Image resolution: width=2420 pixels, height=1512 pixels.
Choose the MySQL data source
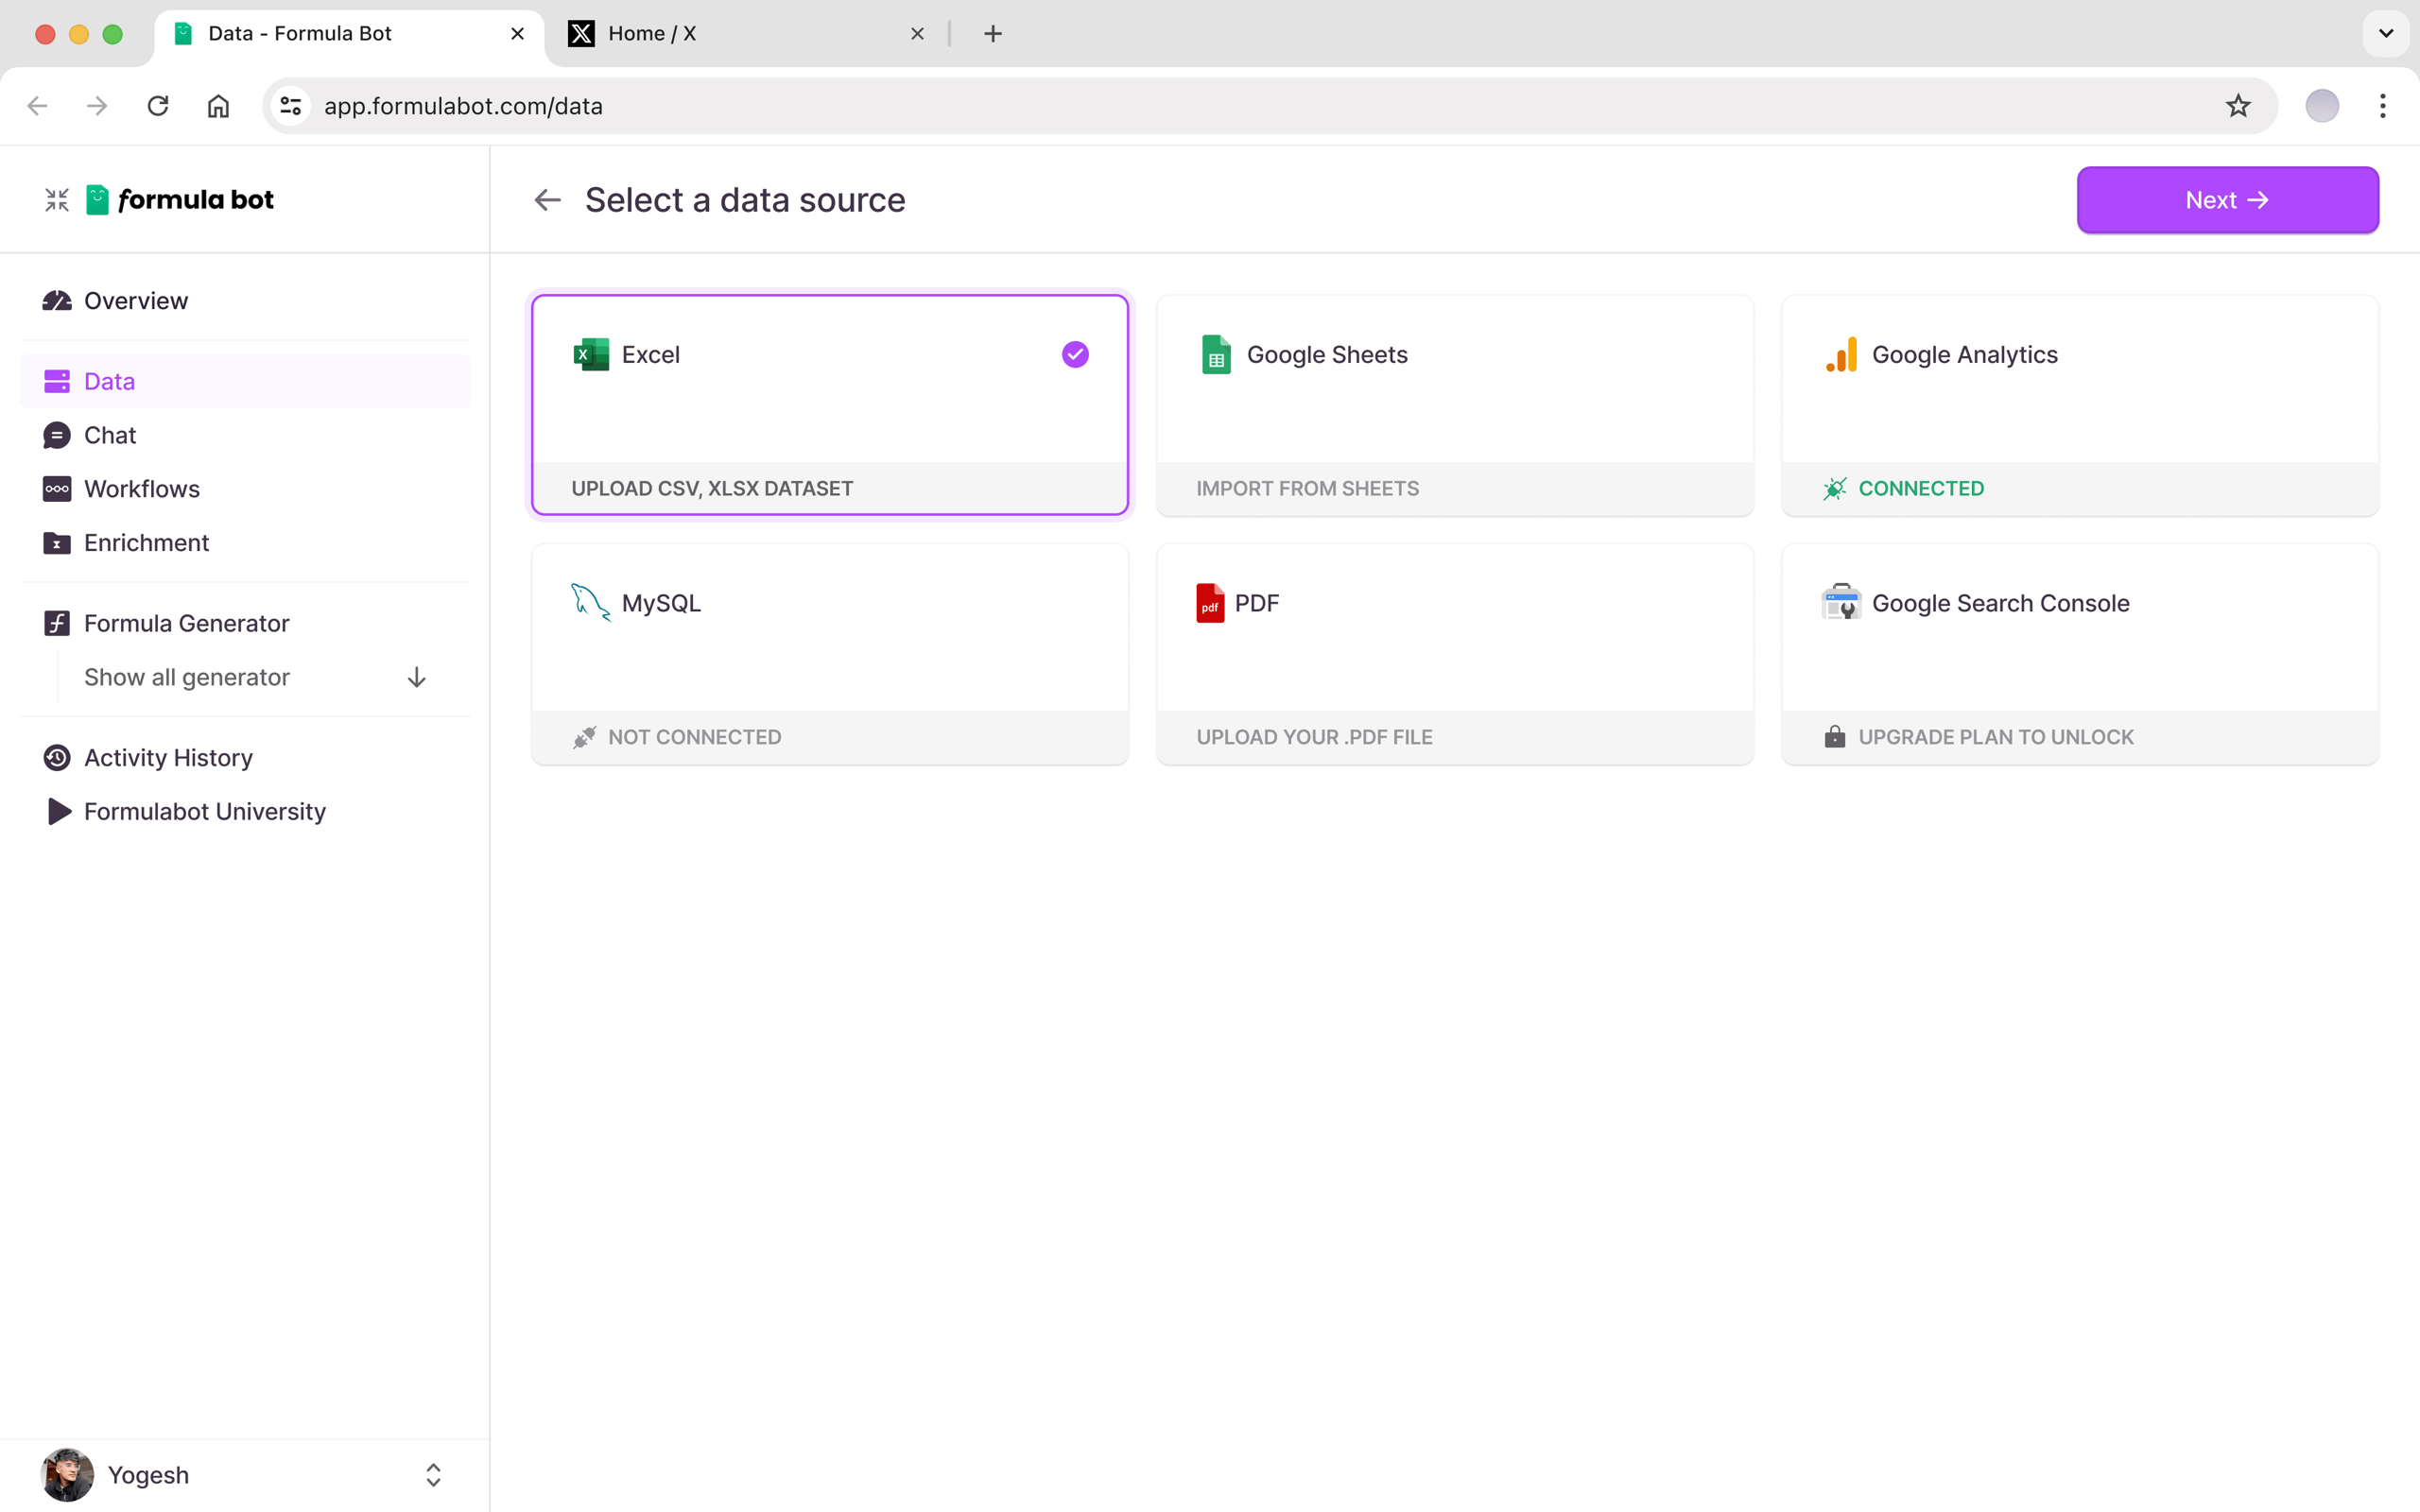click(830, 654)
